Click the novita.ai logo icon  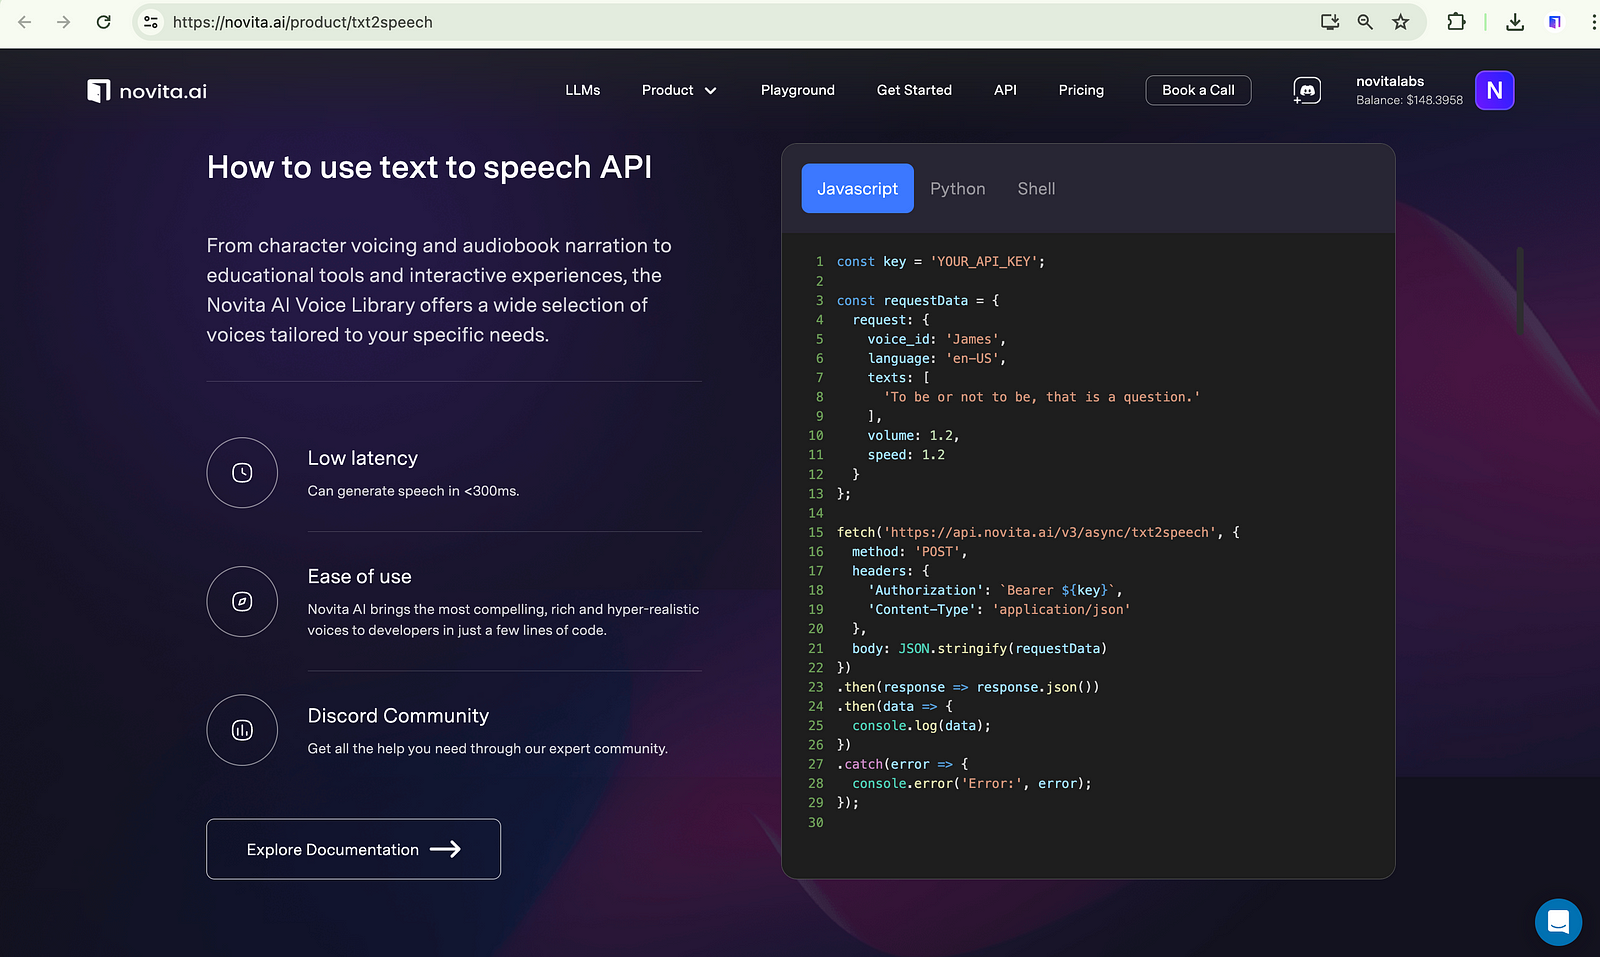(x=98, y=91)
